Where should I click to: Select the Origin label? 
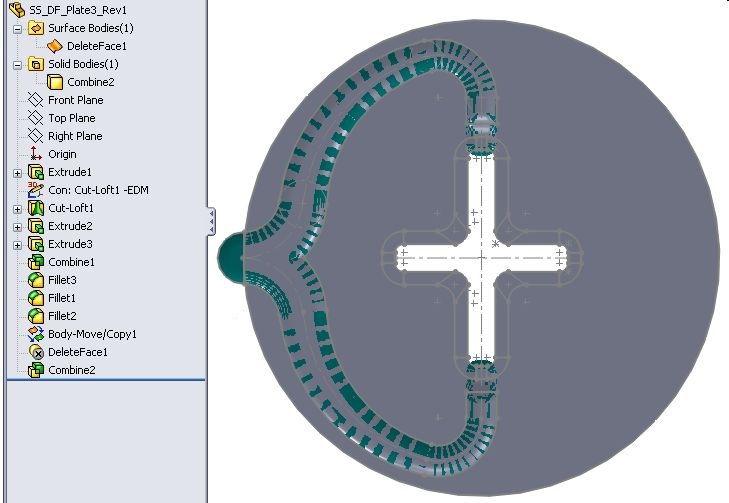(62, 154)
